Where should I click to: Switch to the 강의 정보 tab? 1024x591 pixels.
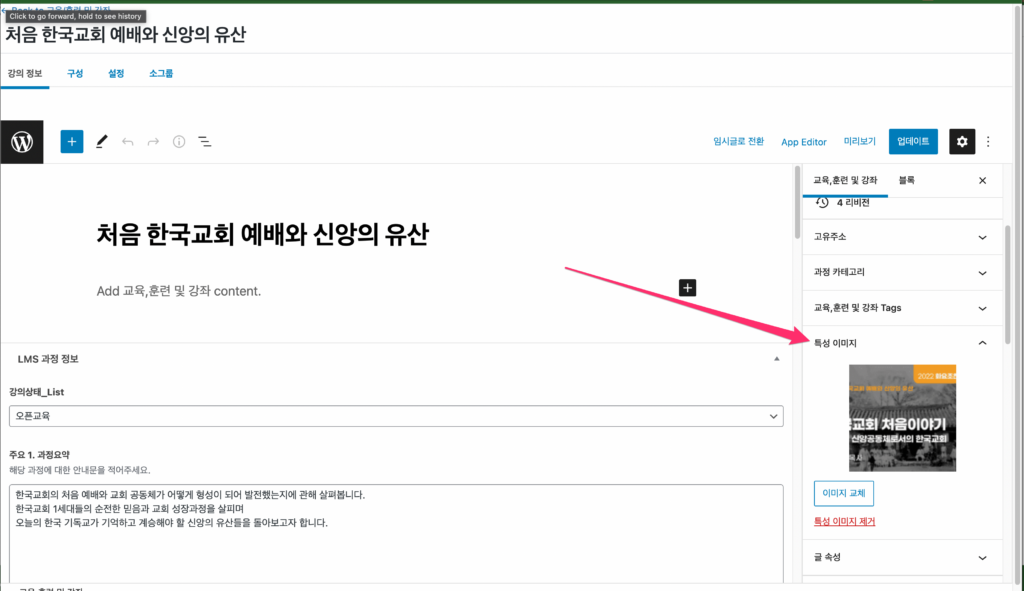[x=25, y=73]
